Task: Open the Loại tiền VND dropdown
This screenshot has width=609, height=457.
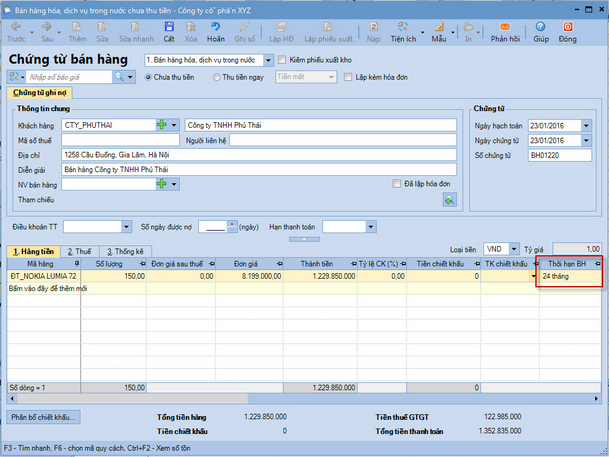Action: [x=514, y=249]
